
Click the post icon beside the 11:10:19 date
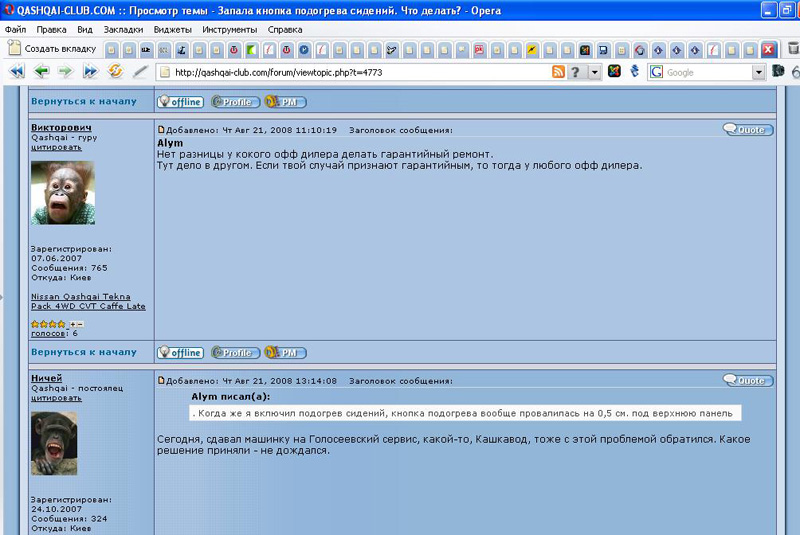[x=162, y=130]
